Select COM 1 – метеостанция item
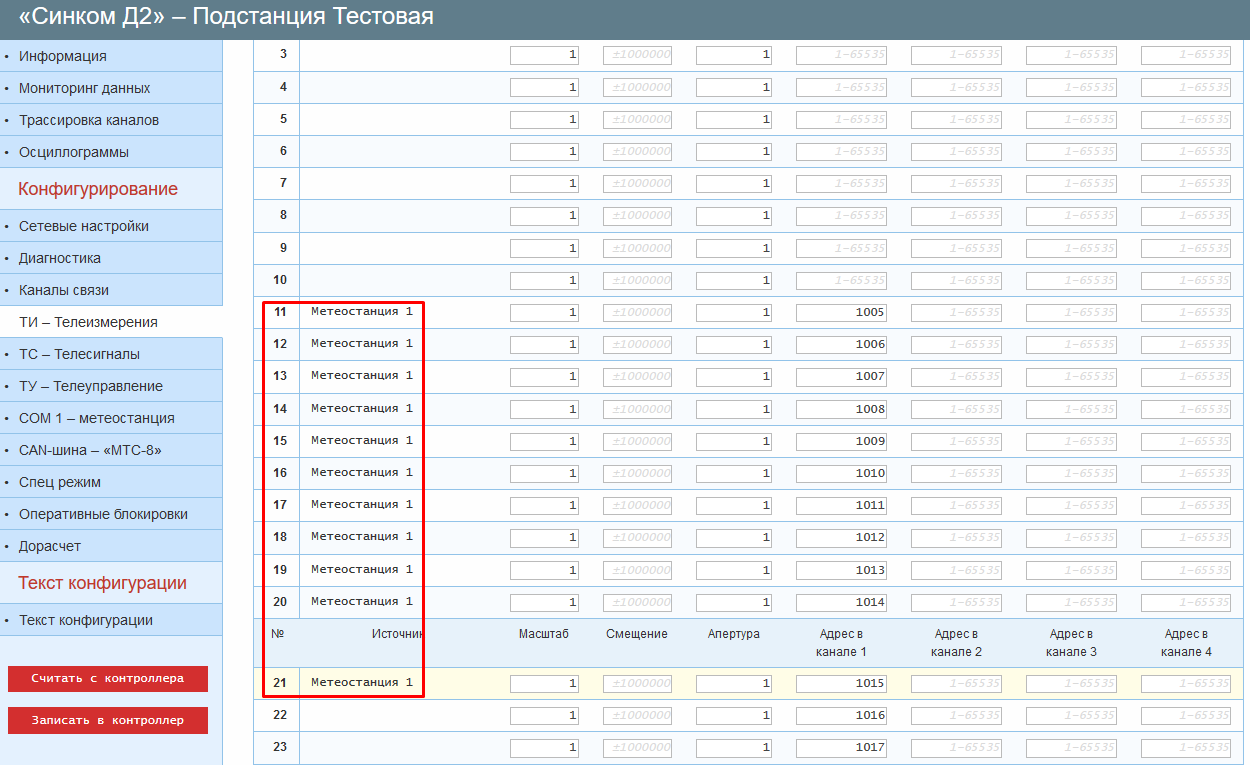Screen dimensions: 1250x765 [96, 418]
